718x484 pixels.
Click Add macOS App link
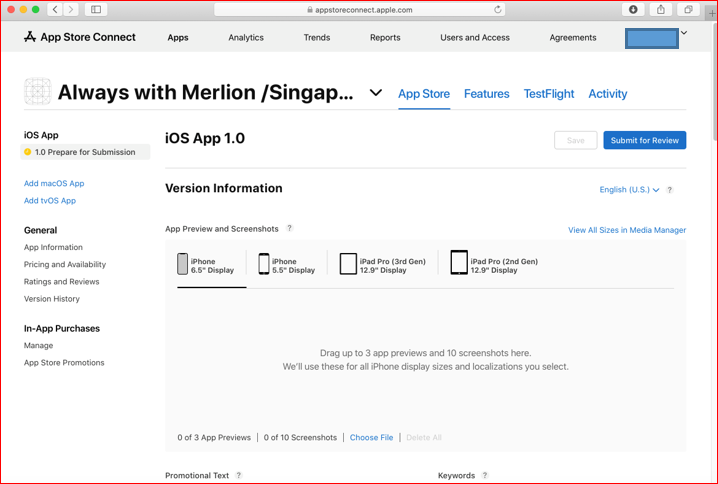[54, 183]
